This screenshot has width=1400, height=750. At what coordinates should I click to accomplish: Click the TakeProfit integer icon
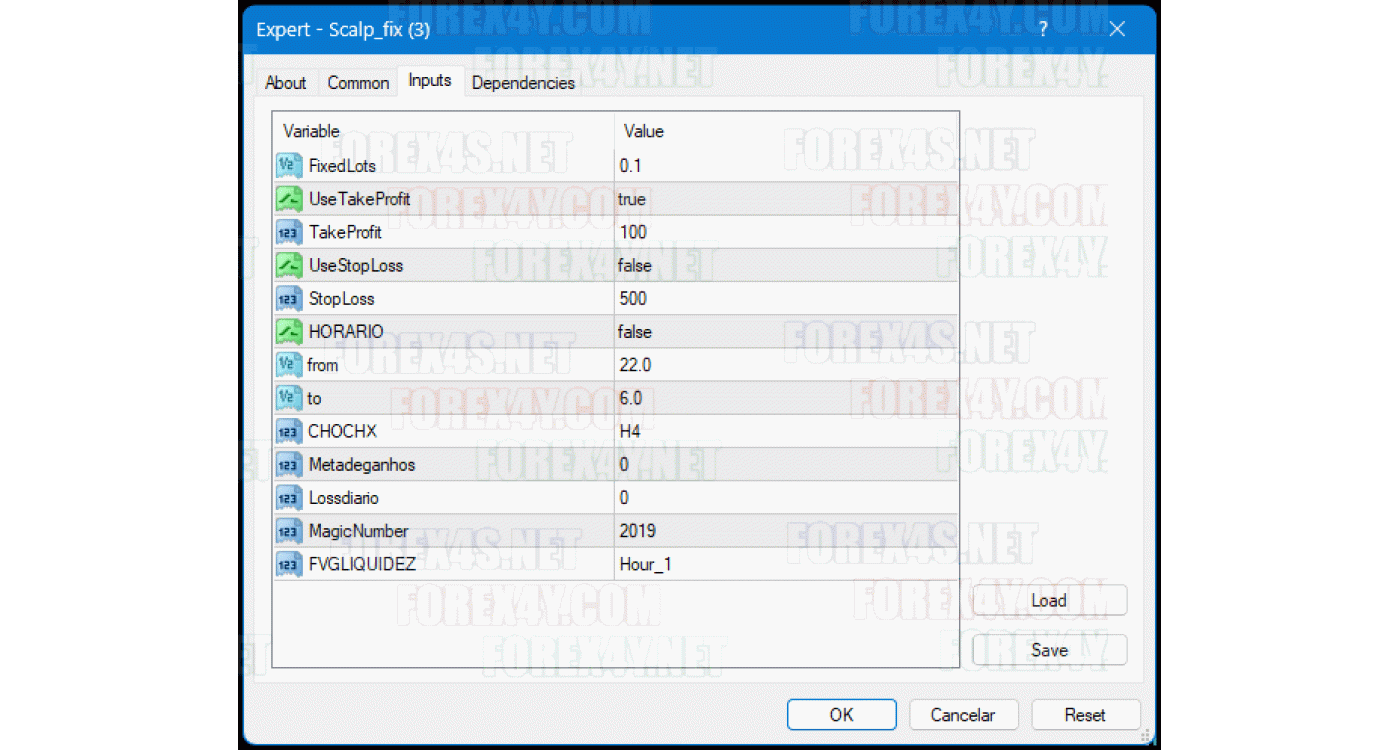tap(289, 232)
